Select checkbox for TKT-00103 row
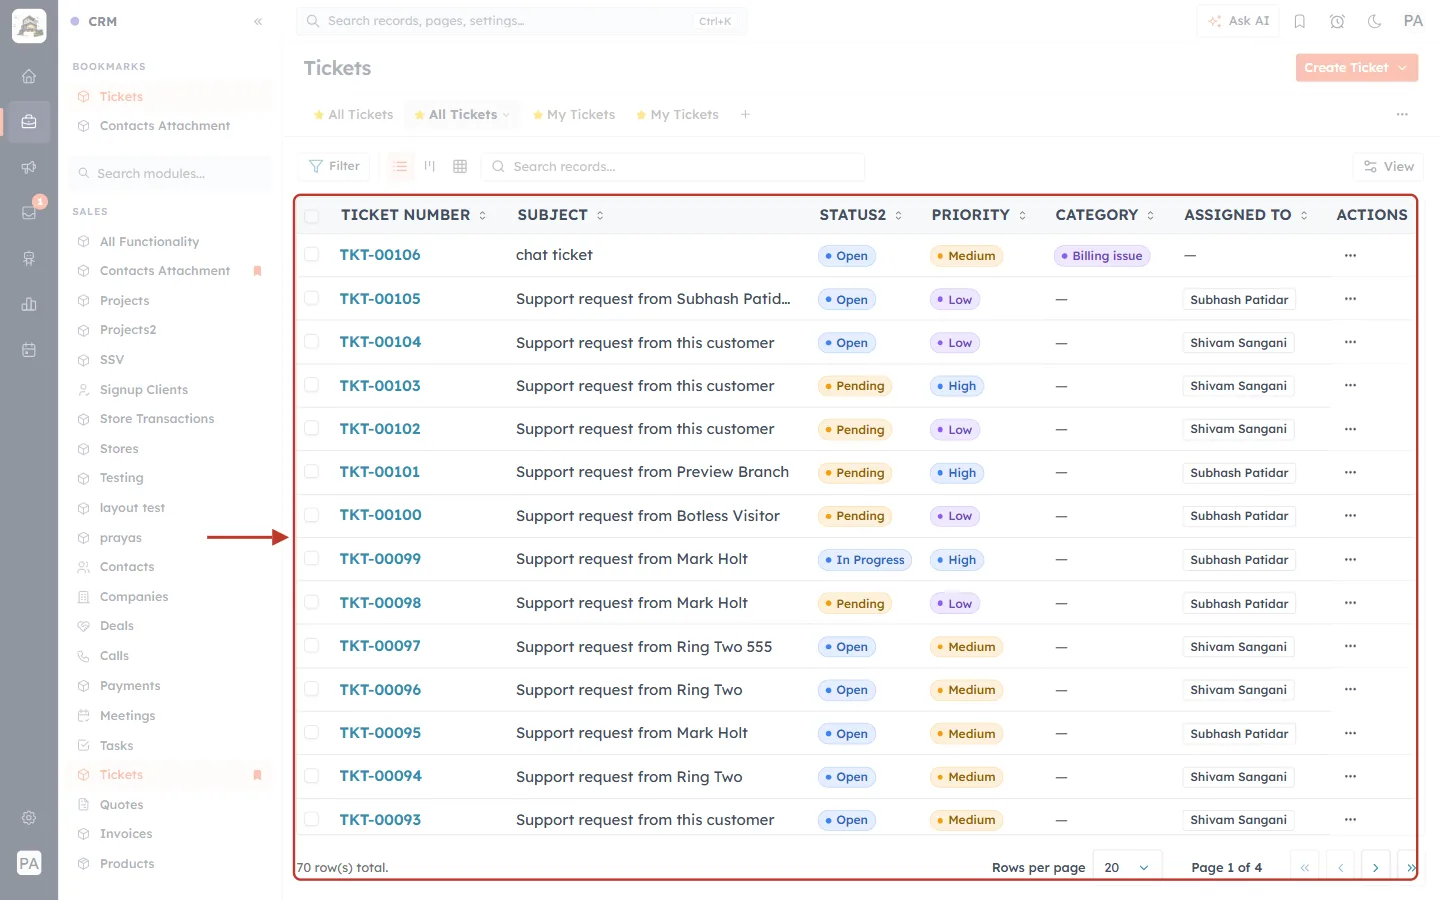 (311, 385)
